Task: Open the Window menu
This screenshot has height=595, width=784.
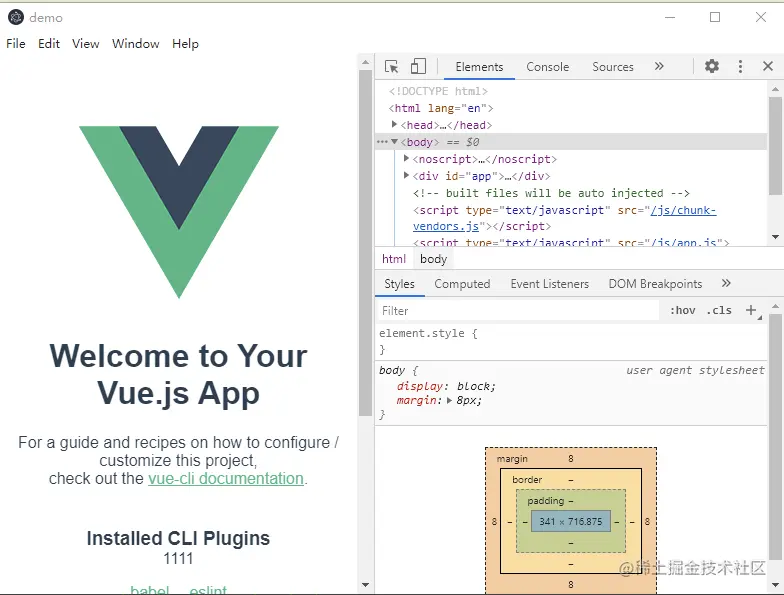Action: coord(136,44)
